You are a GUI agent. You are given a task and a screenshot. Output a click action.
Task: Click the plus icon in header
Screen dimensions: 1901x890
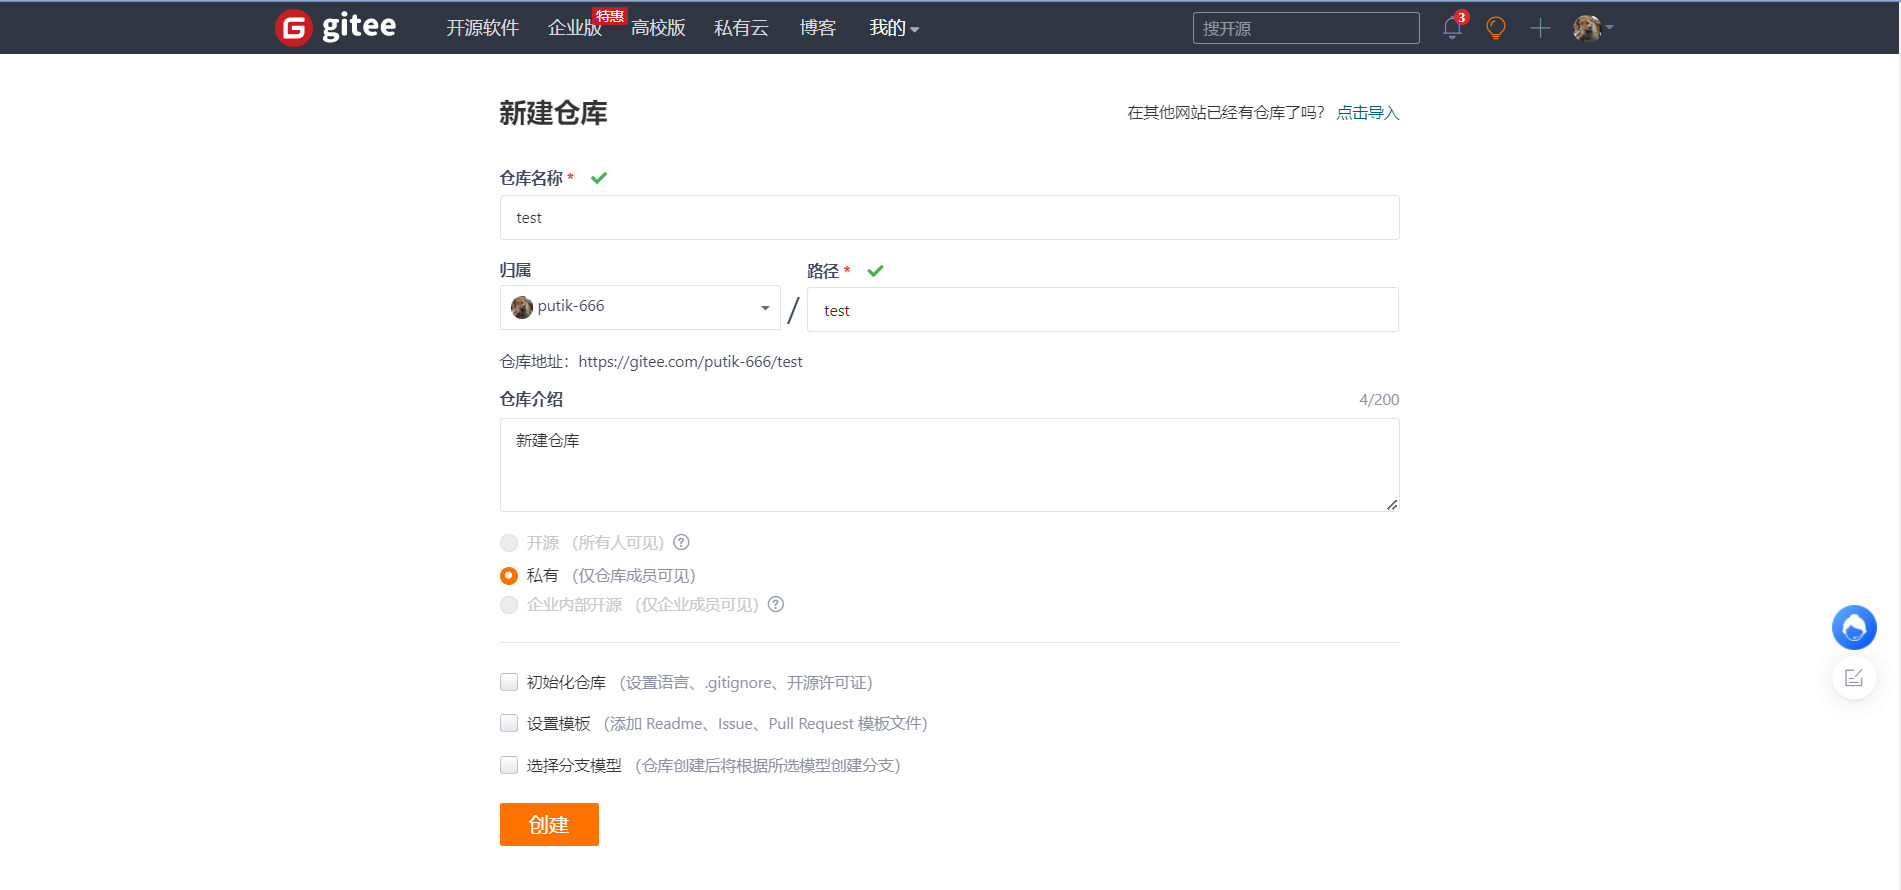point(1540,28)
